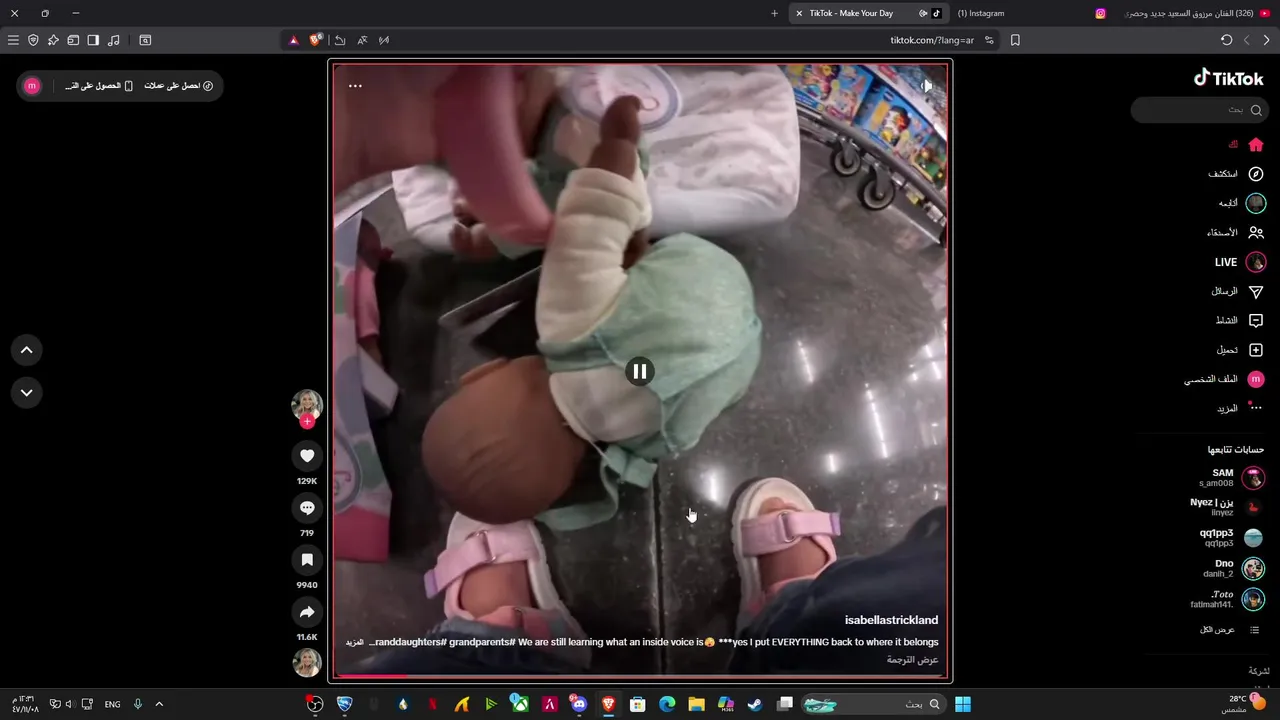Open comments bubble showing 719
Screen dimensions: 1280x720
click(307, 508)
